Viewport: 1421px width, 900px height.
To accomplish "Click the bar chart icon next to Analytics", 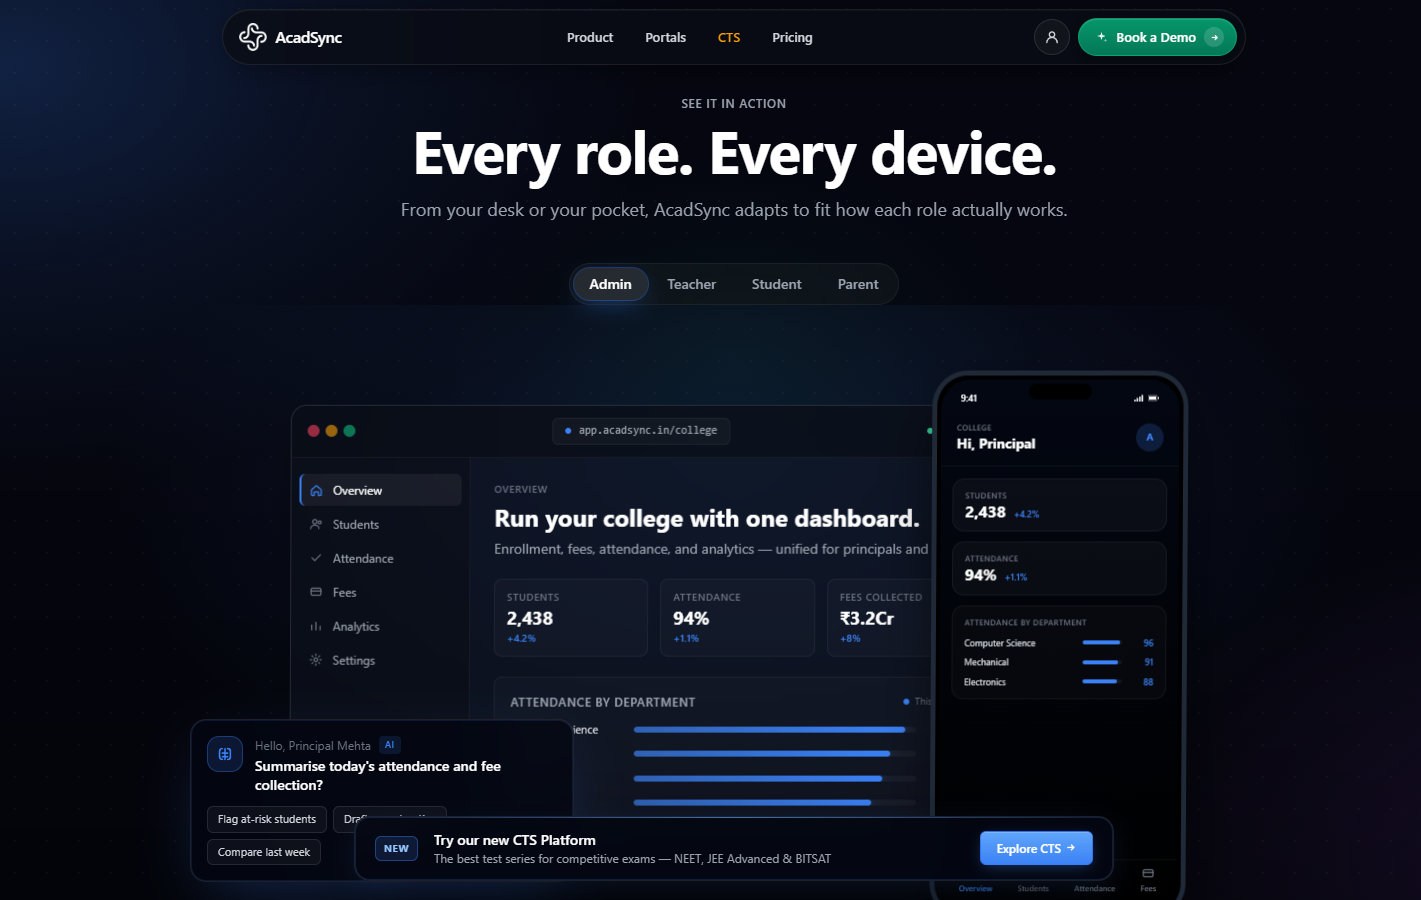I will pyautogui.click(x=316, y=626).
